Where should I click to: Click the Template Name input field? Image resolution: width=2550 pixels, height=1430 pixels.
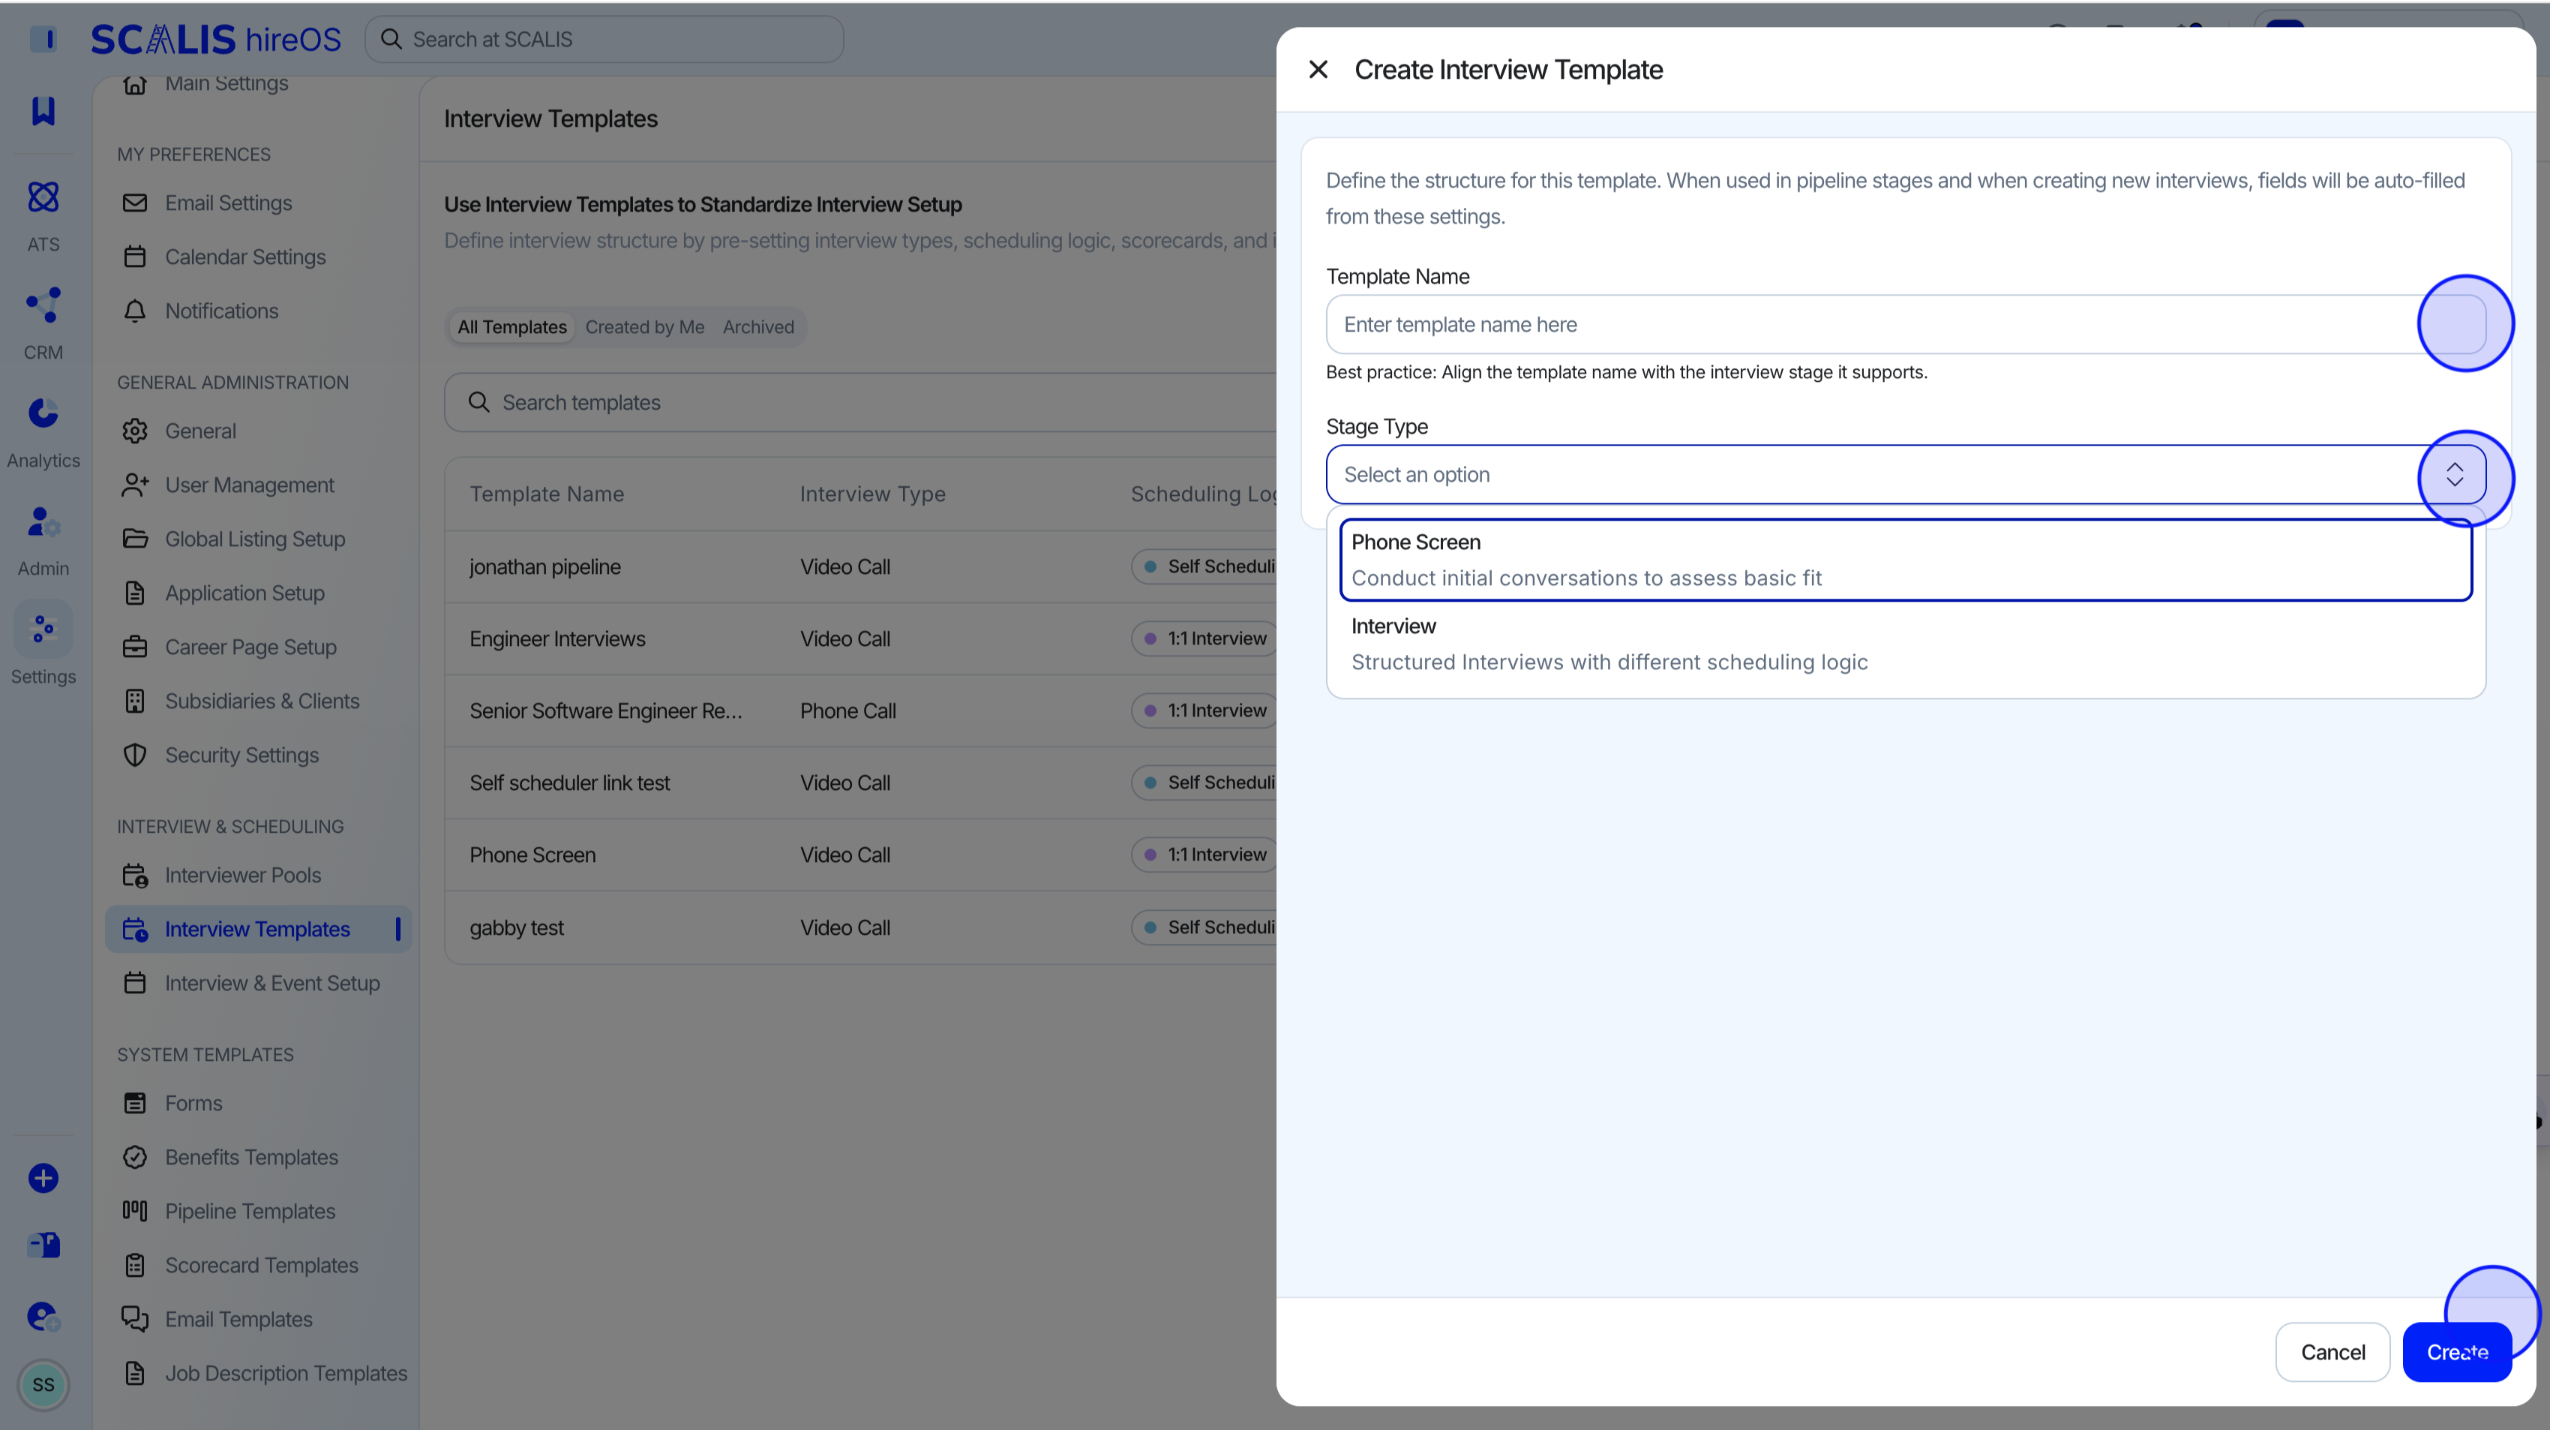(1905, 324)
